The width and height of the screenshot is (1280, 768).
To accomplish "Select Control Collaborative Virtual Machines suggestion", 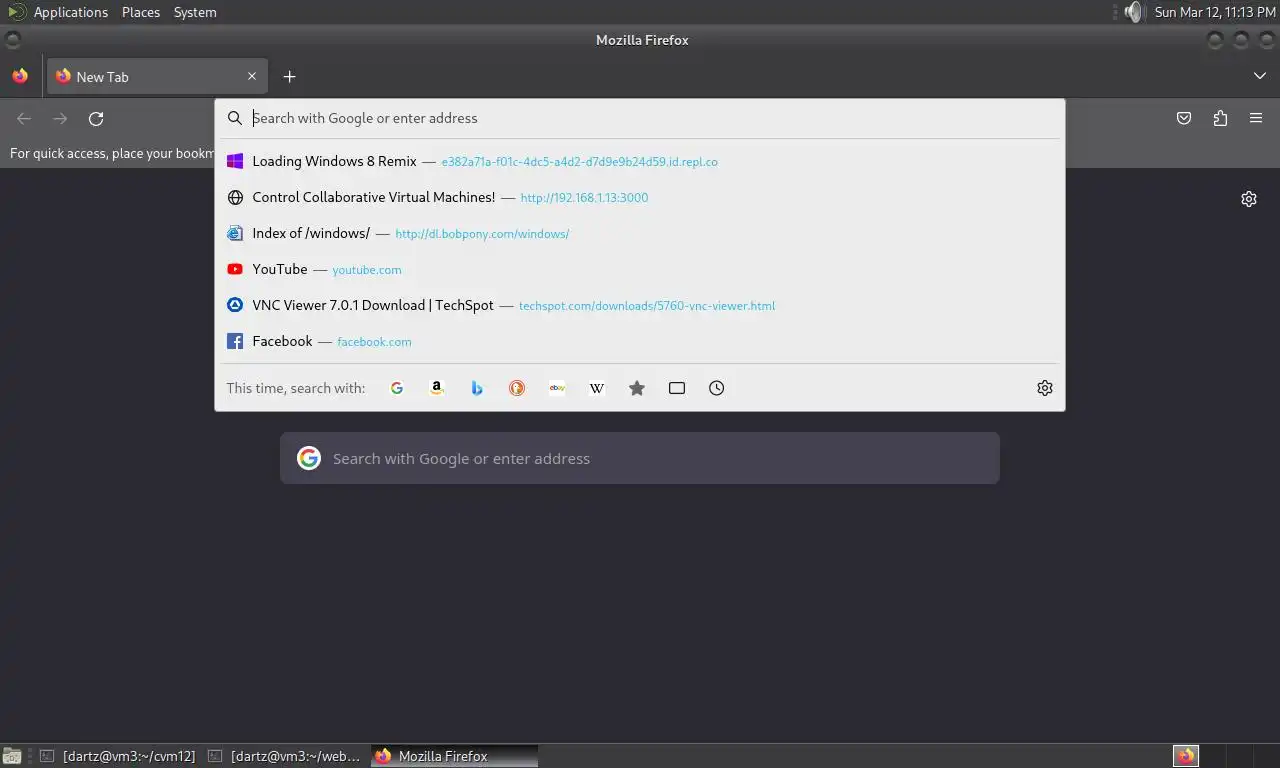I will [x=640, y=197].
